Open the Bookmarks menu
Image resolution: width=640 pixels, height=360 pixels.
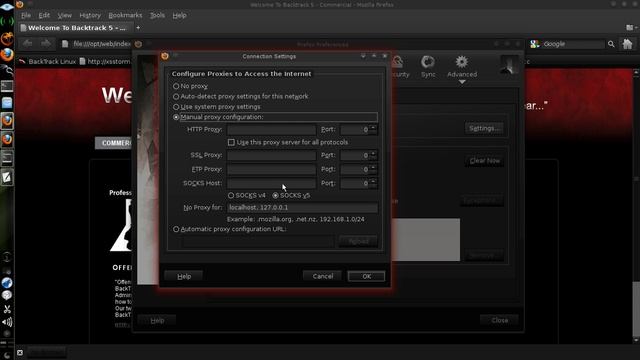click(125, 16)
